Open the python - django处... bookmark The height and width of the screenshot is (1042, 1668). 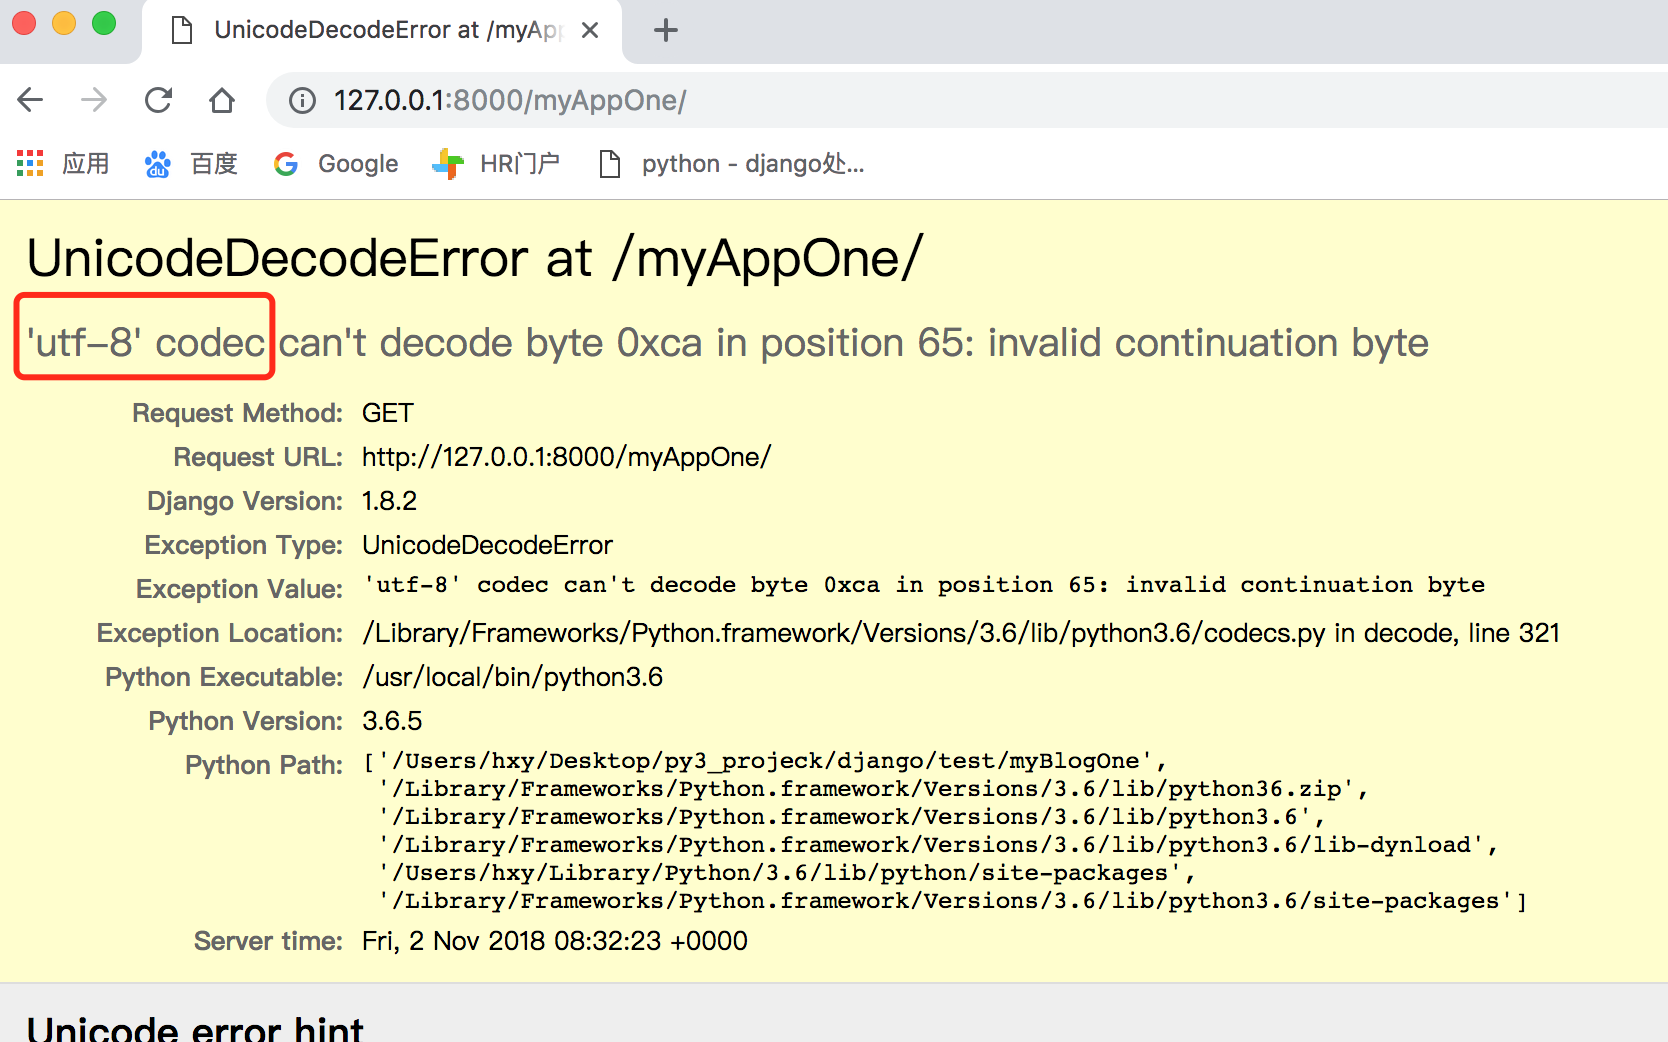[731, 163]
